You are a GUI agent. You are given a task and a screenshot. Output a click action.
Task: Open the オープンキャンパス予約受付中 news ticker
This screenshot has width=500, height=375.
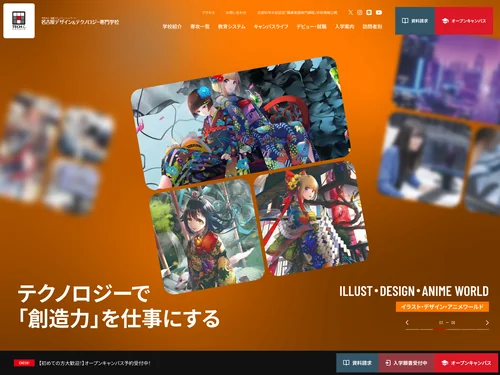(94, 363)
